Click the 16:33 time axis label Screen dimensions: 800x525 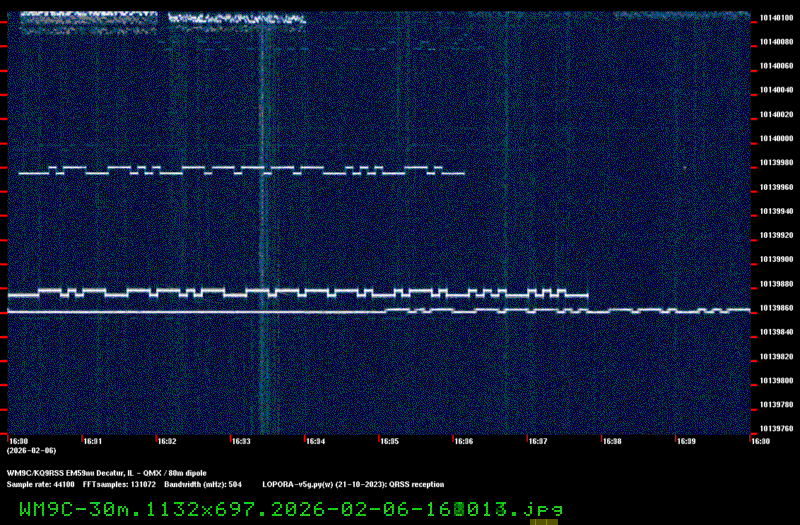pos(241,441)
